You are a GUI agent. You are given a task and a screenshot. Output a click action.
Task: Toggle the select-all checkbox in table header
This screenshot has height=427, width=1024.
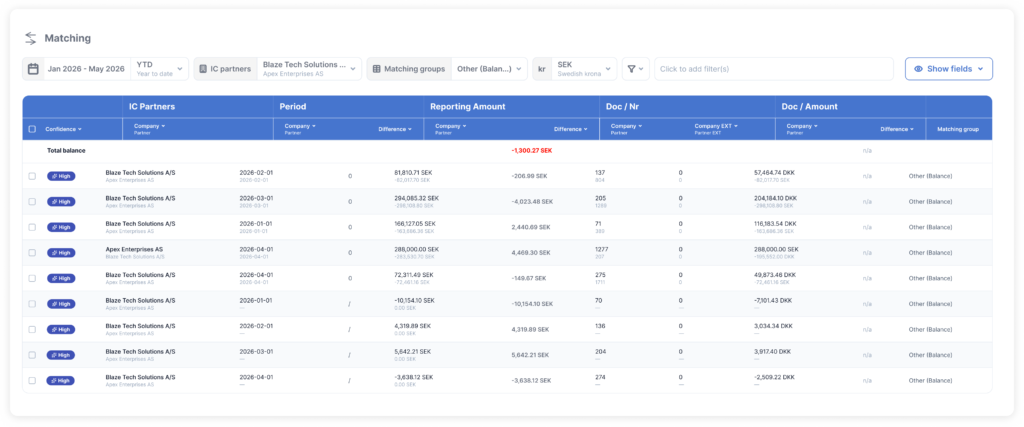33,129
